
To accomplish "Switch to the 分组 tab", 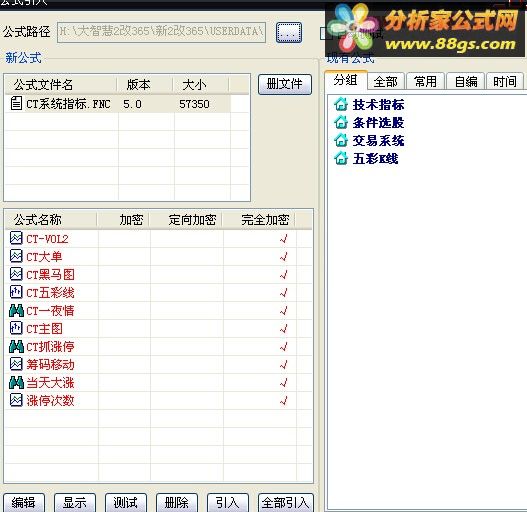I will [346, 80].
